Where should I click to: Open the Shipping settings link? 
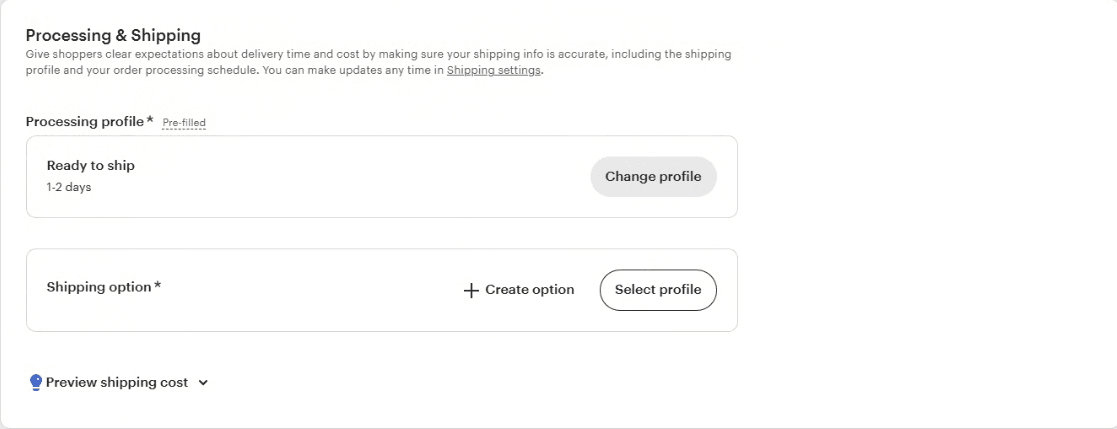[x=494, y=71]
